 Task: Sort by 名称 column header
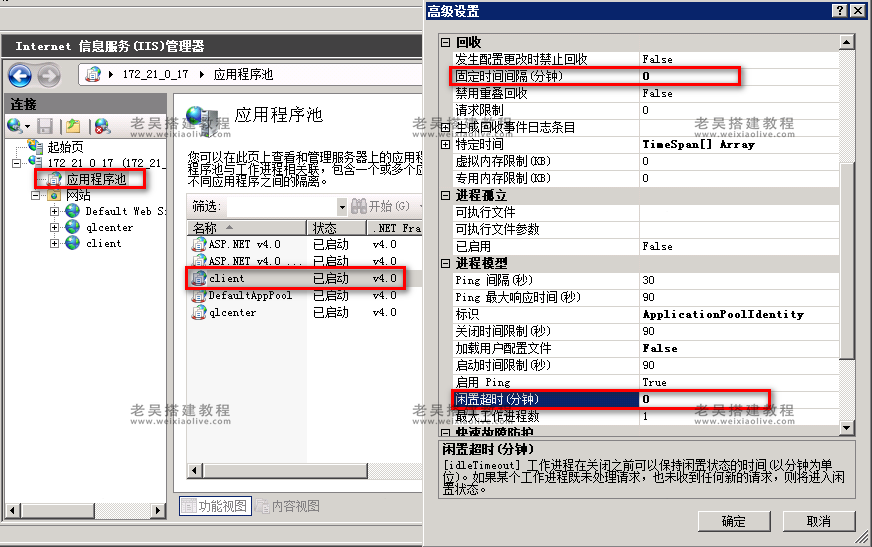(247, 228)
